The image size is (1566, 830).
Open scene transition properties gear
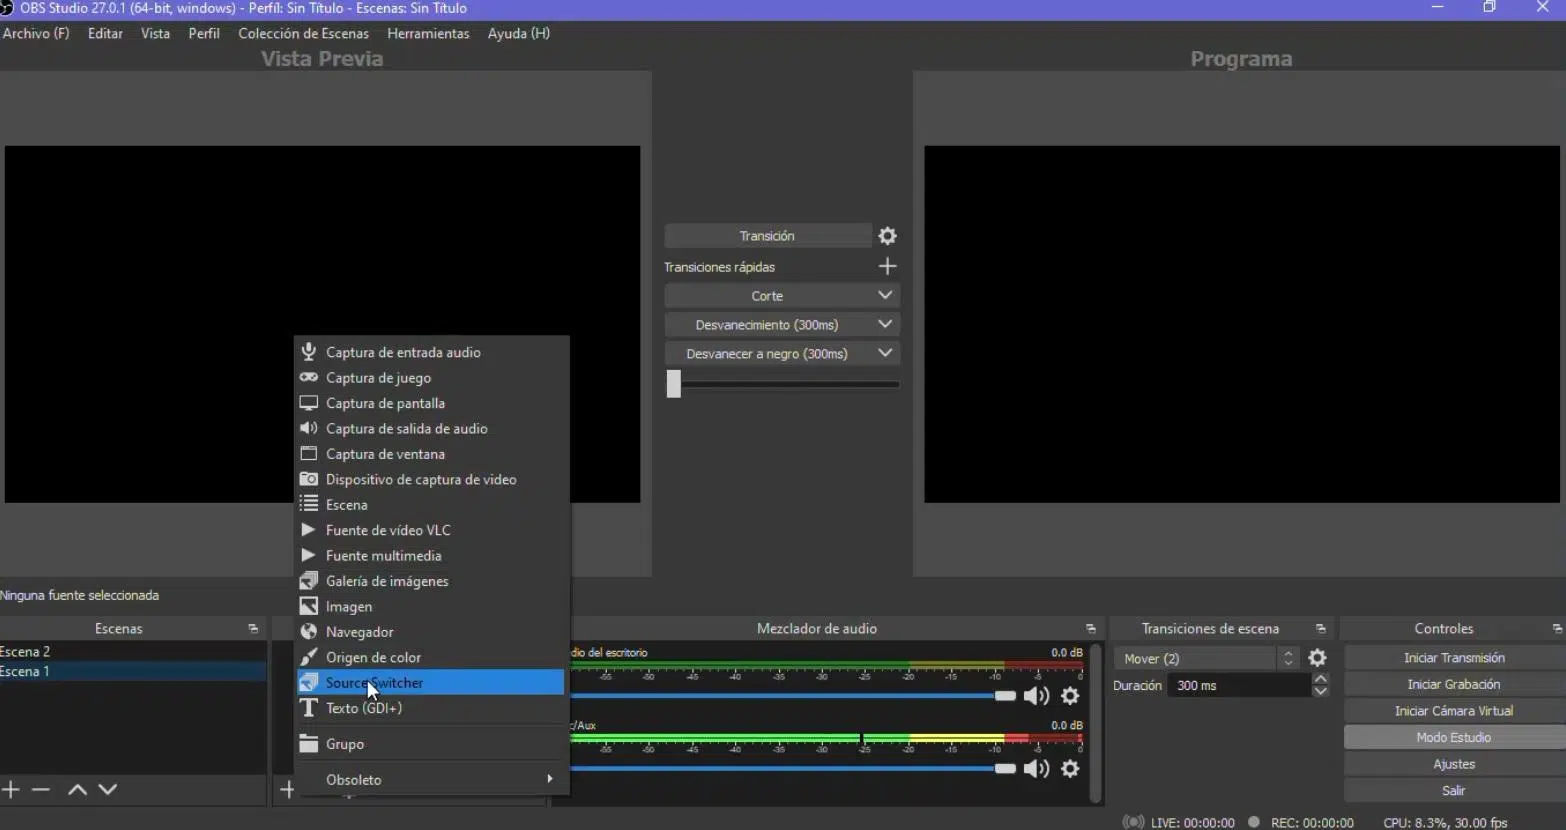point(1317,658)
